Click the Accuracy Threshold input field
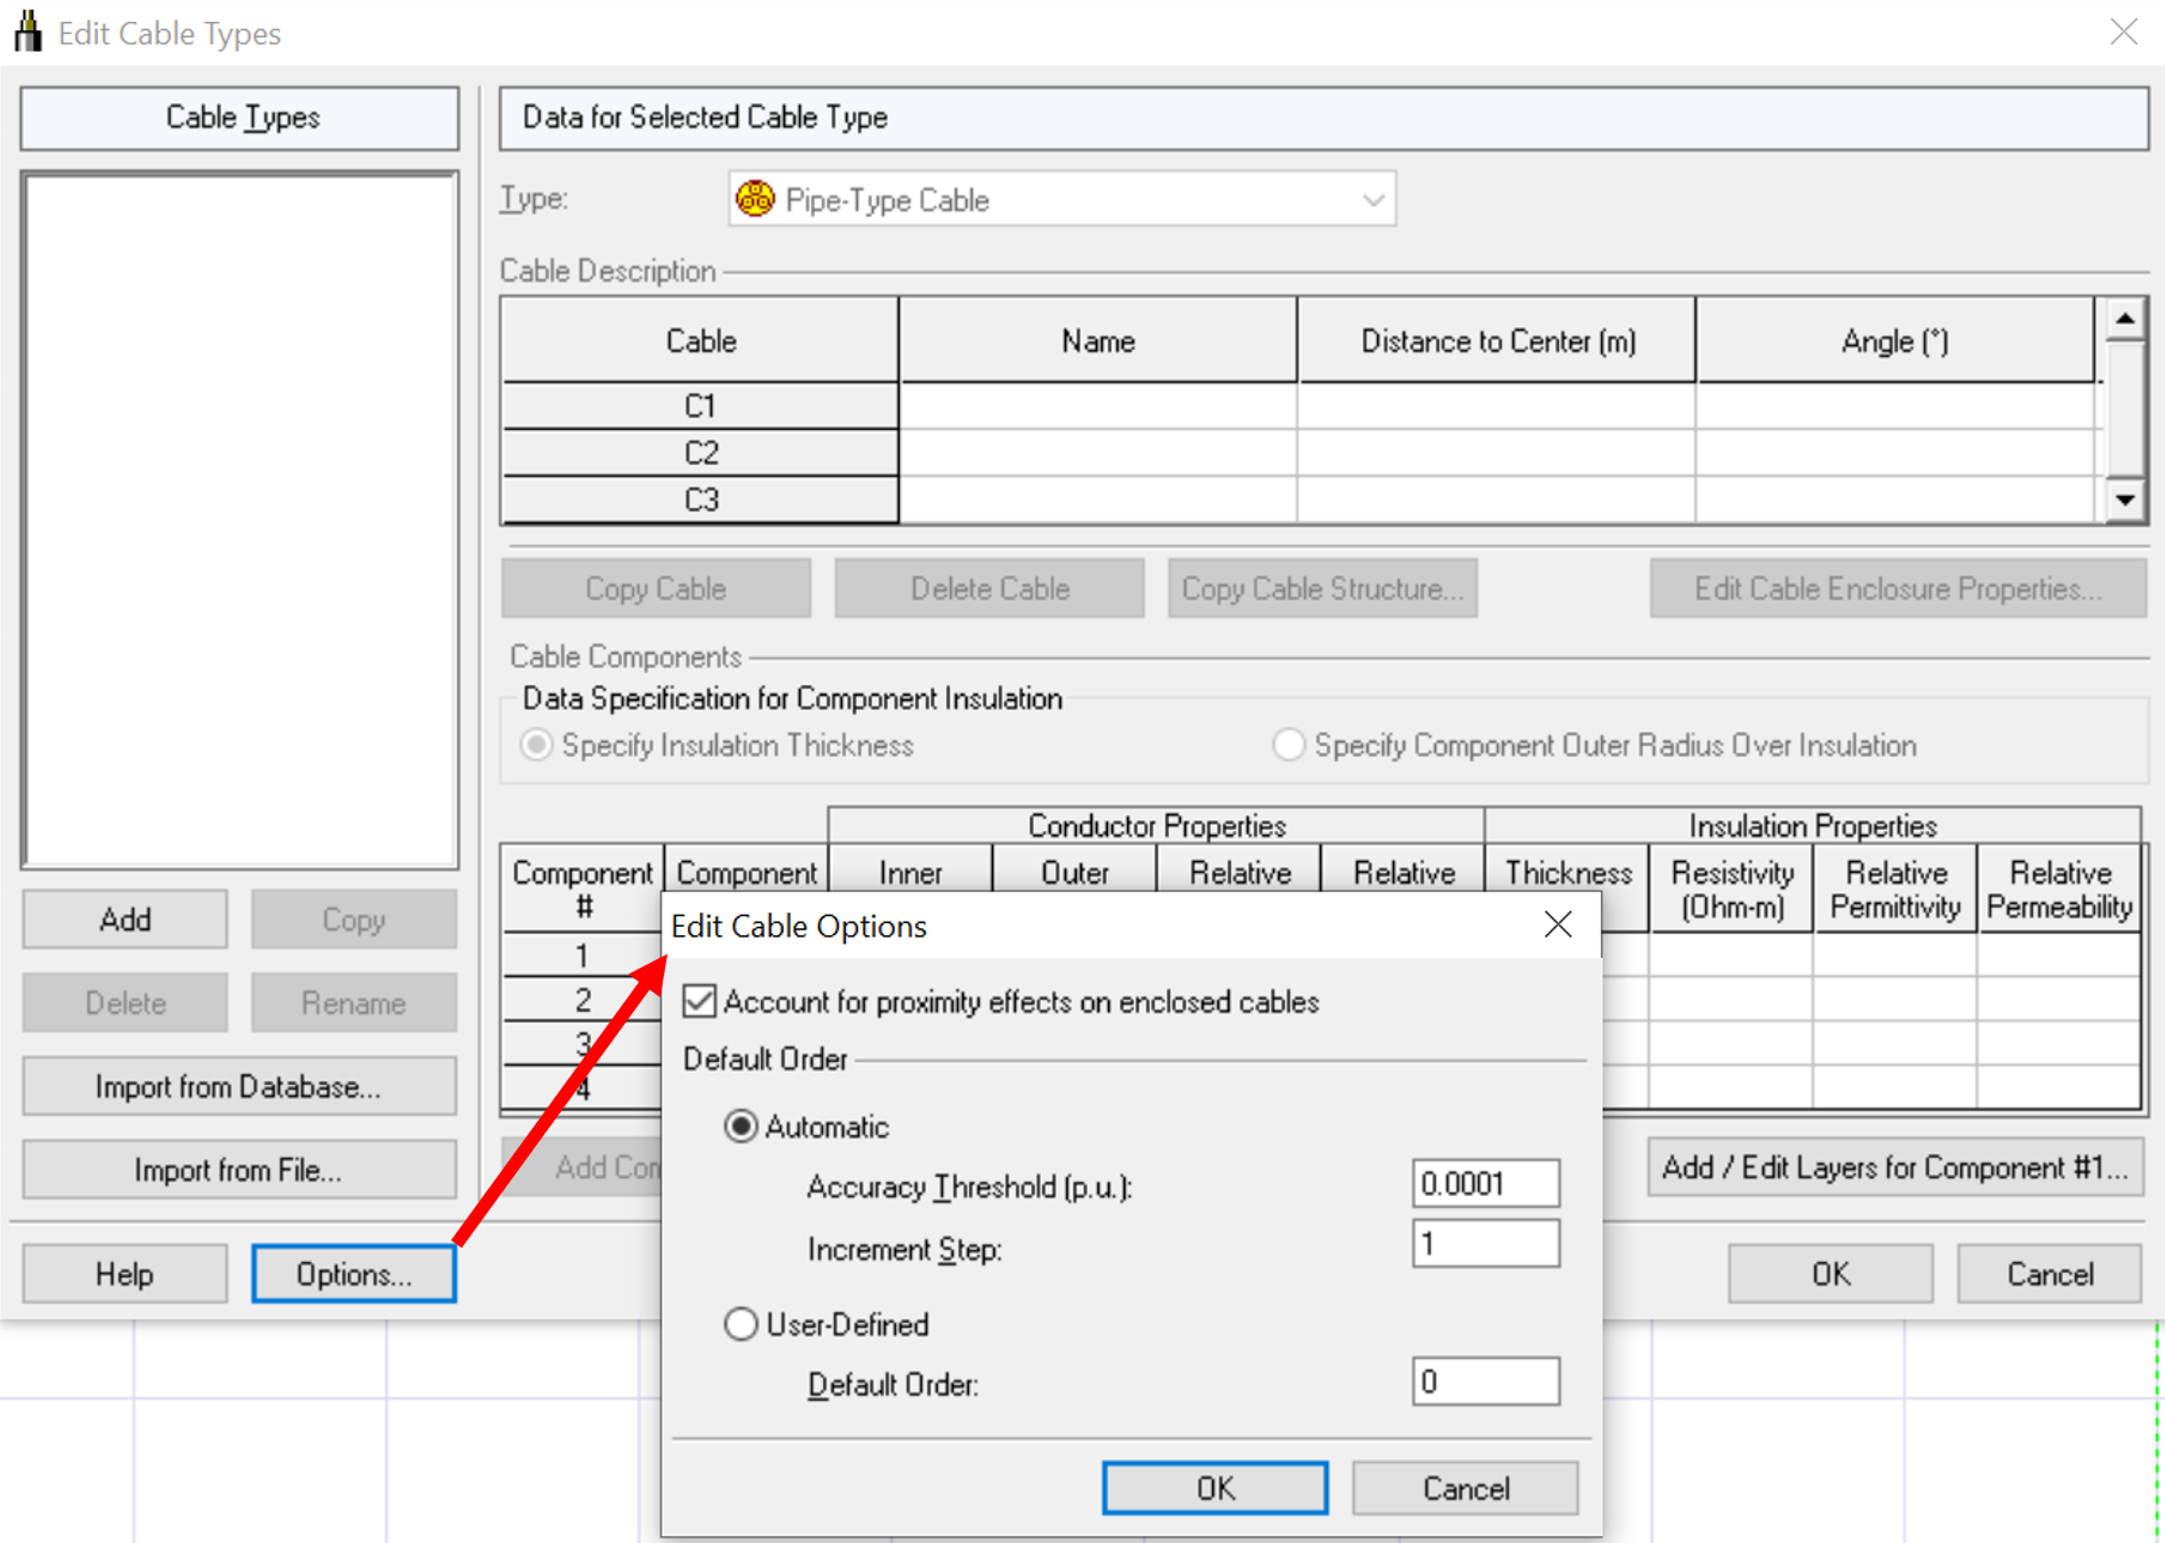The width and height of the screenshot is (2165, 1543). 1486,1184
